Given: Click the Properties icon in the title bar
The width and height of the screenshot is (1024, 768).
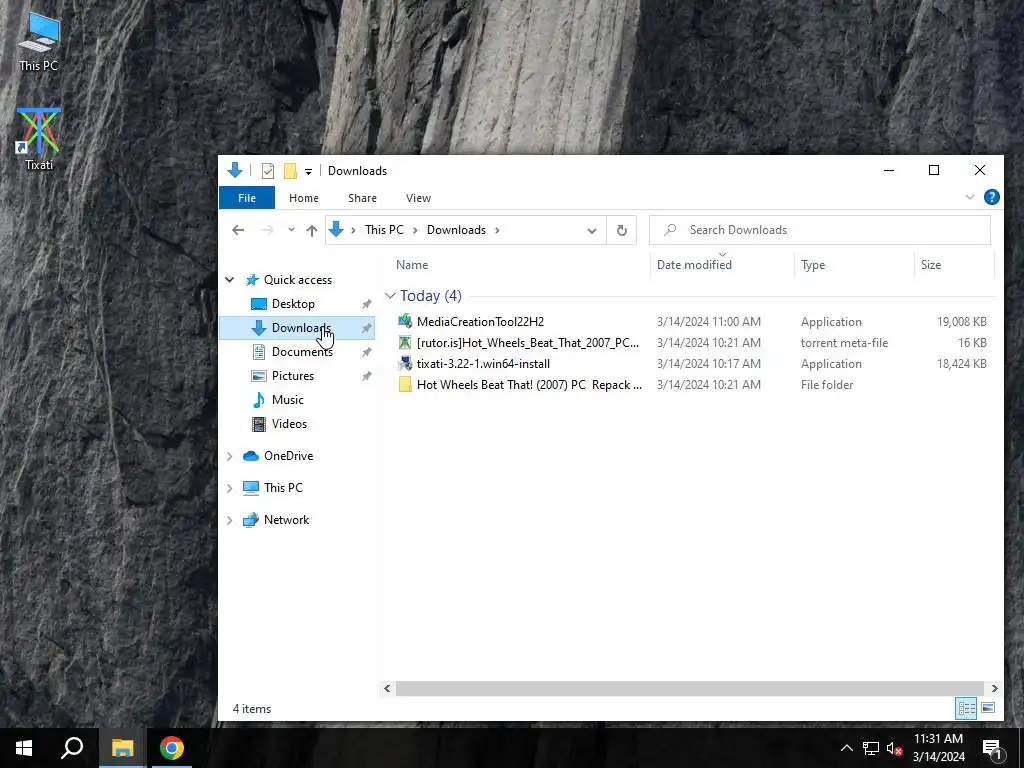Looking at the screenshot, I should pyautogui.click(x=268, y=171).
